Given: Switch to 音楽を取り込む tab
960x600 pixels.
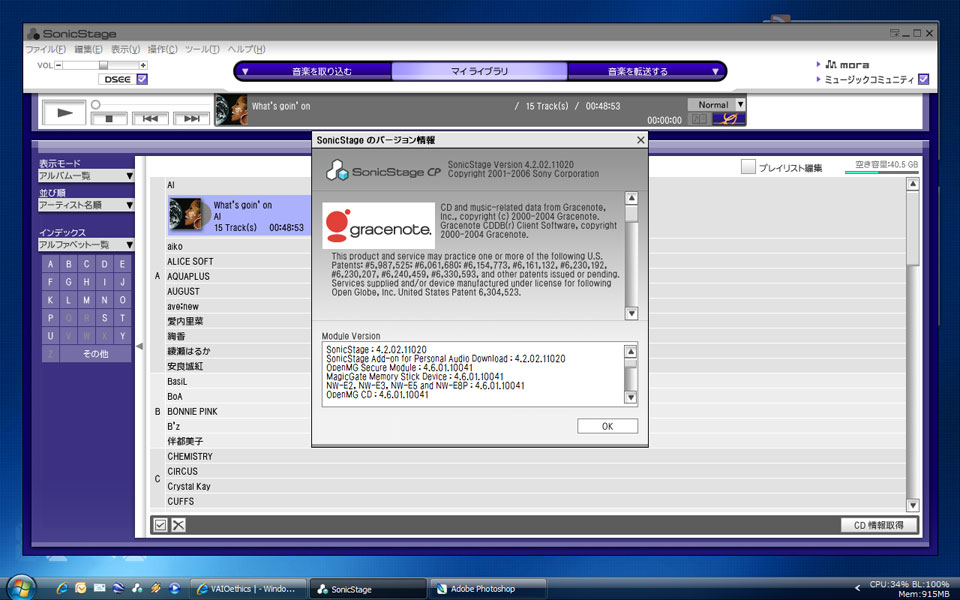Looking at the screenshot, I should coord(322,71).
